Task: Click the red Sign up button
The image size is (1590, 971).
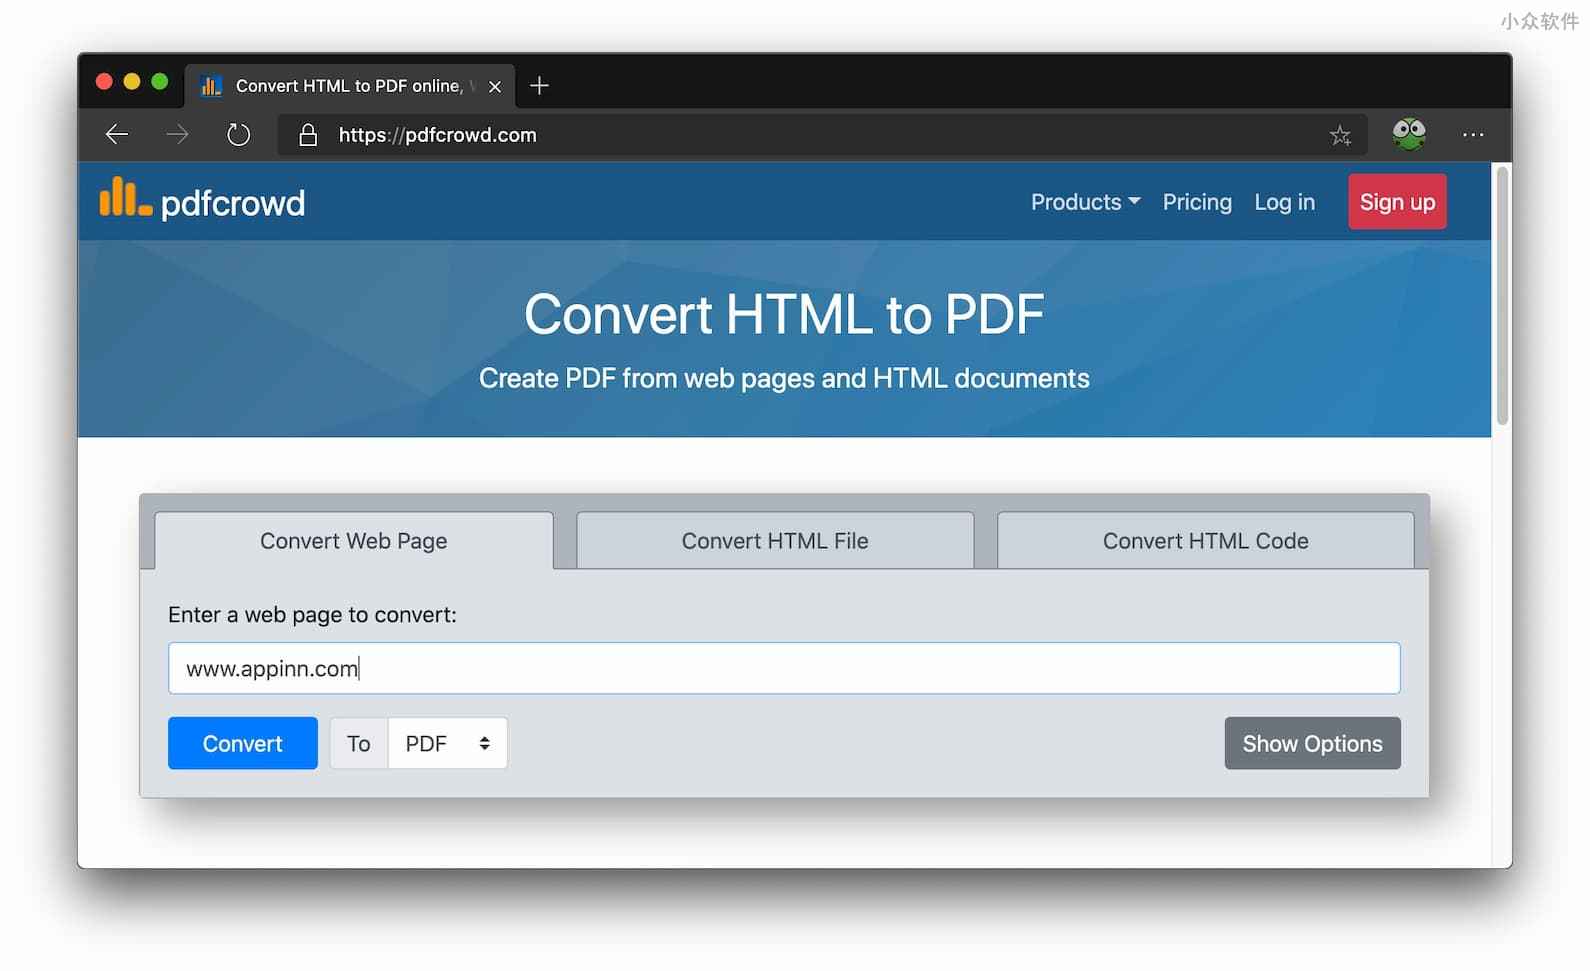Action: [1397, 202]
